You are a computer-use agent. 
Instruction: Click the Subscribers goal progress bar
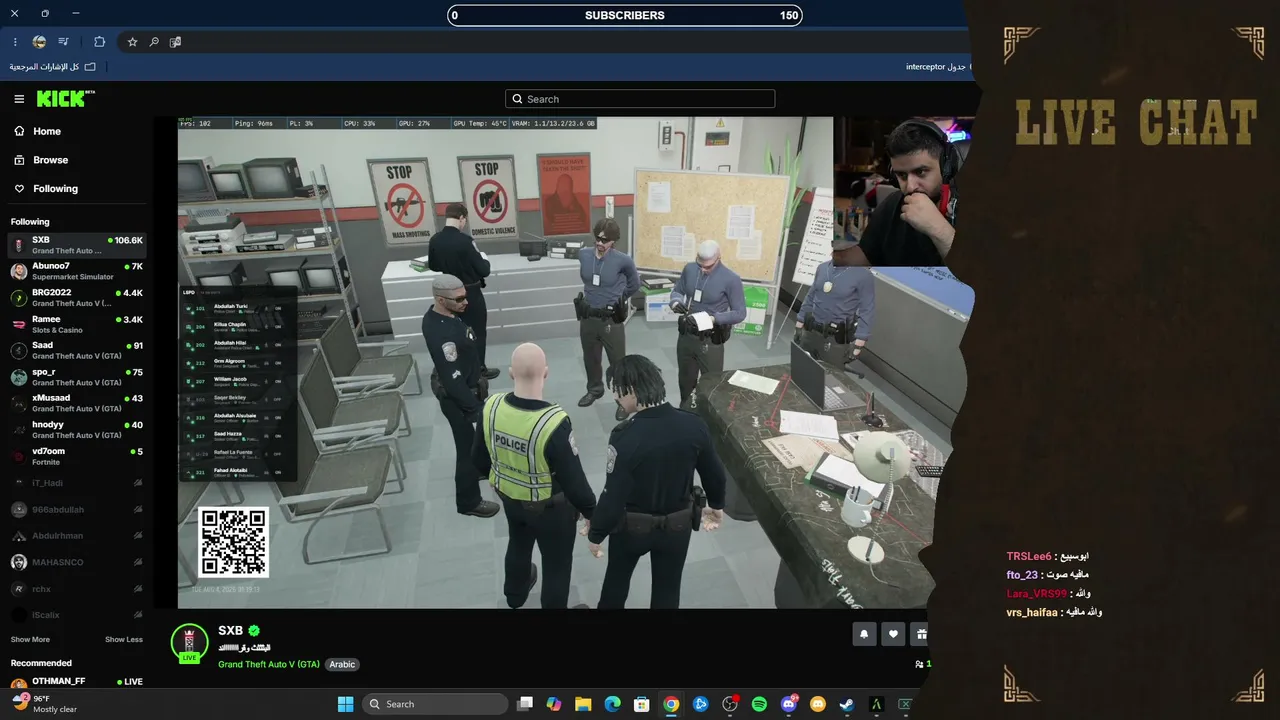click(625, 15)
